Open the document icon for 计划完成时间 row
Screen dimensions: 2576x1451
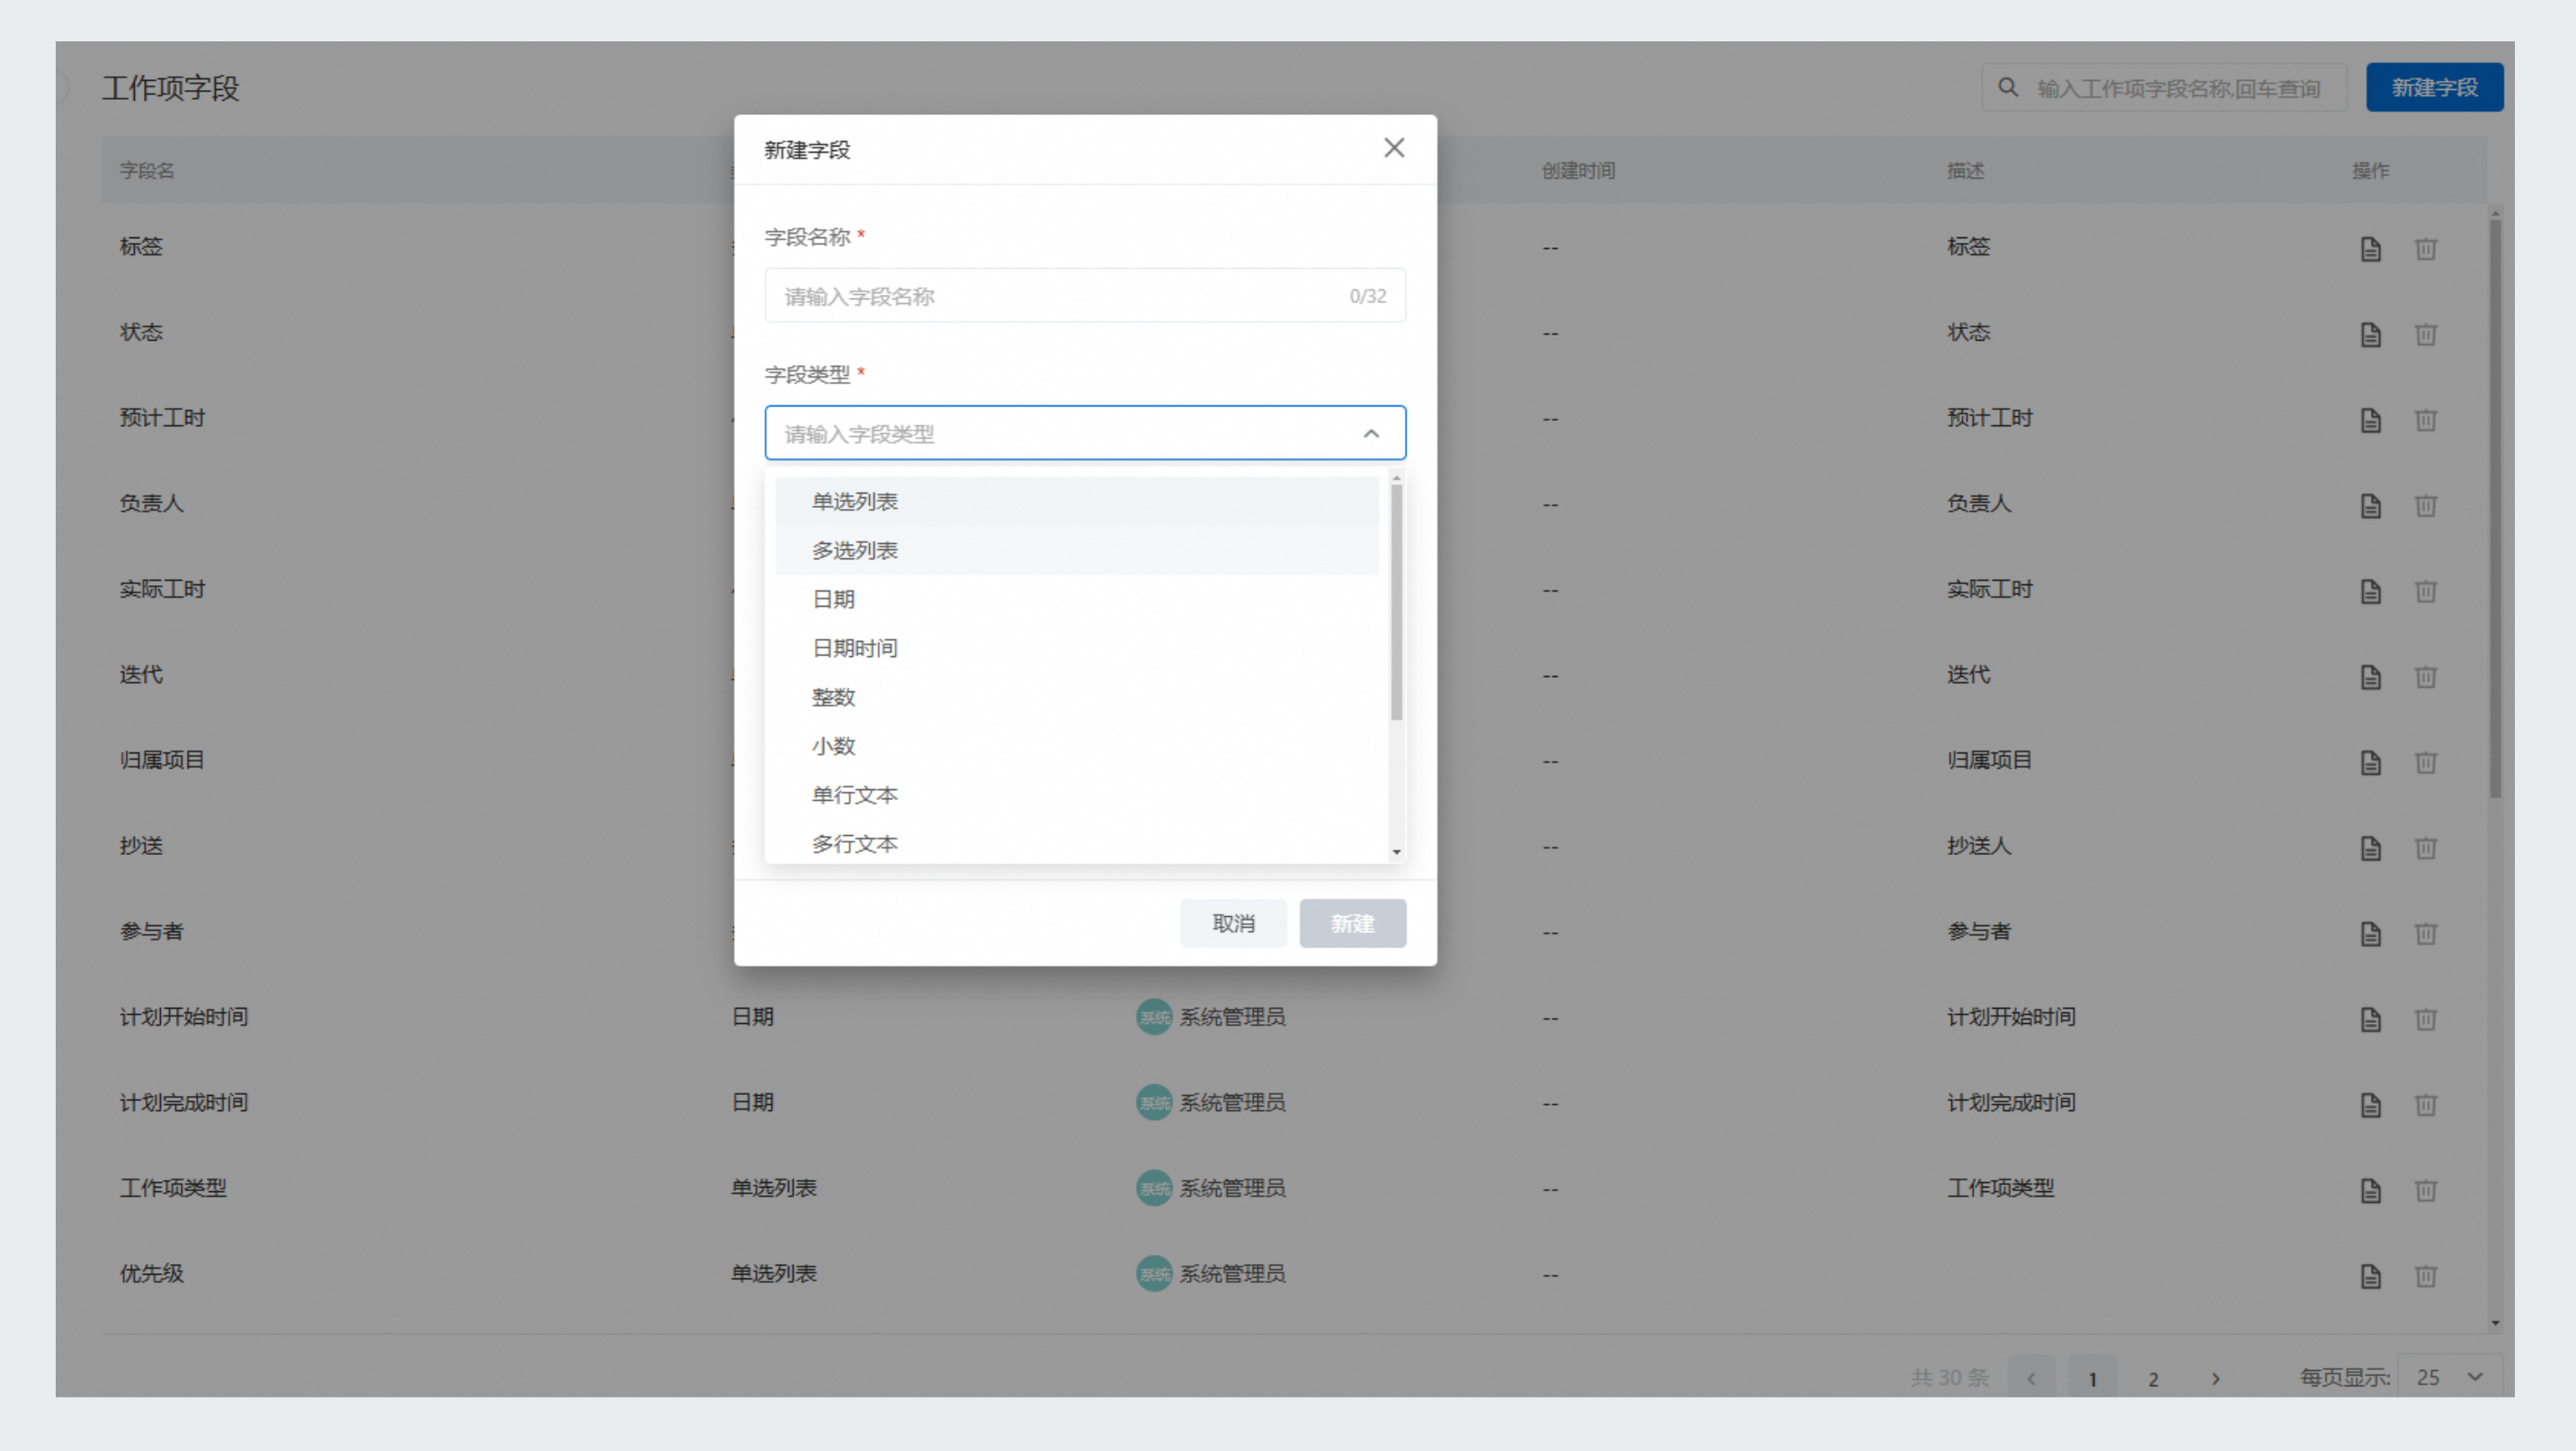2370,1105
